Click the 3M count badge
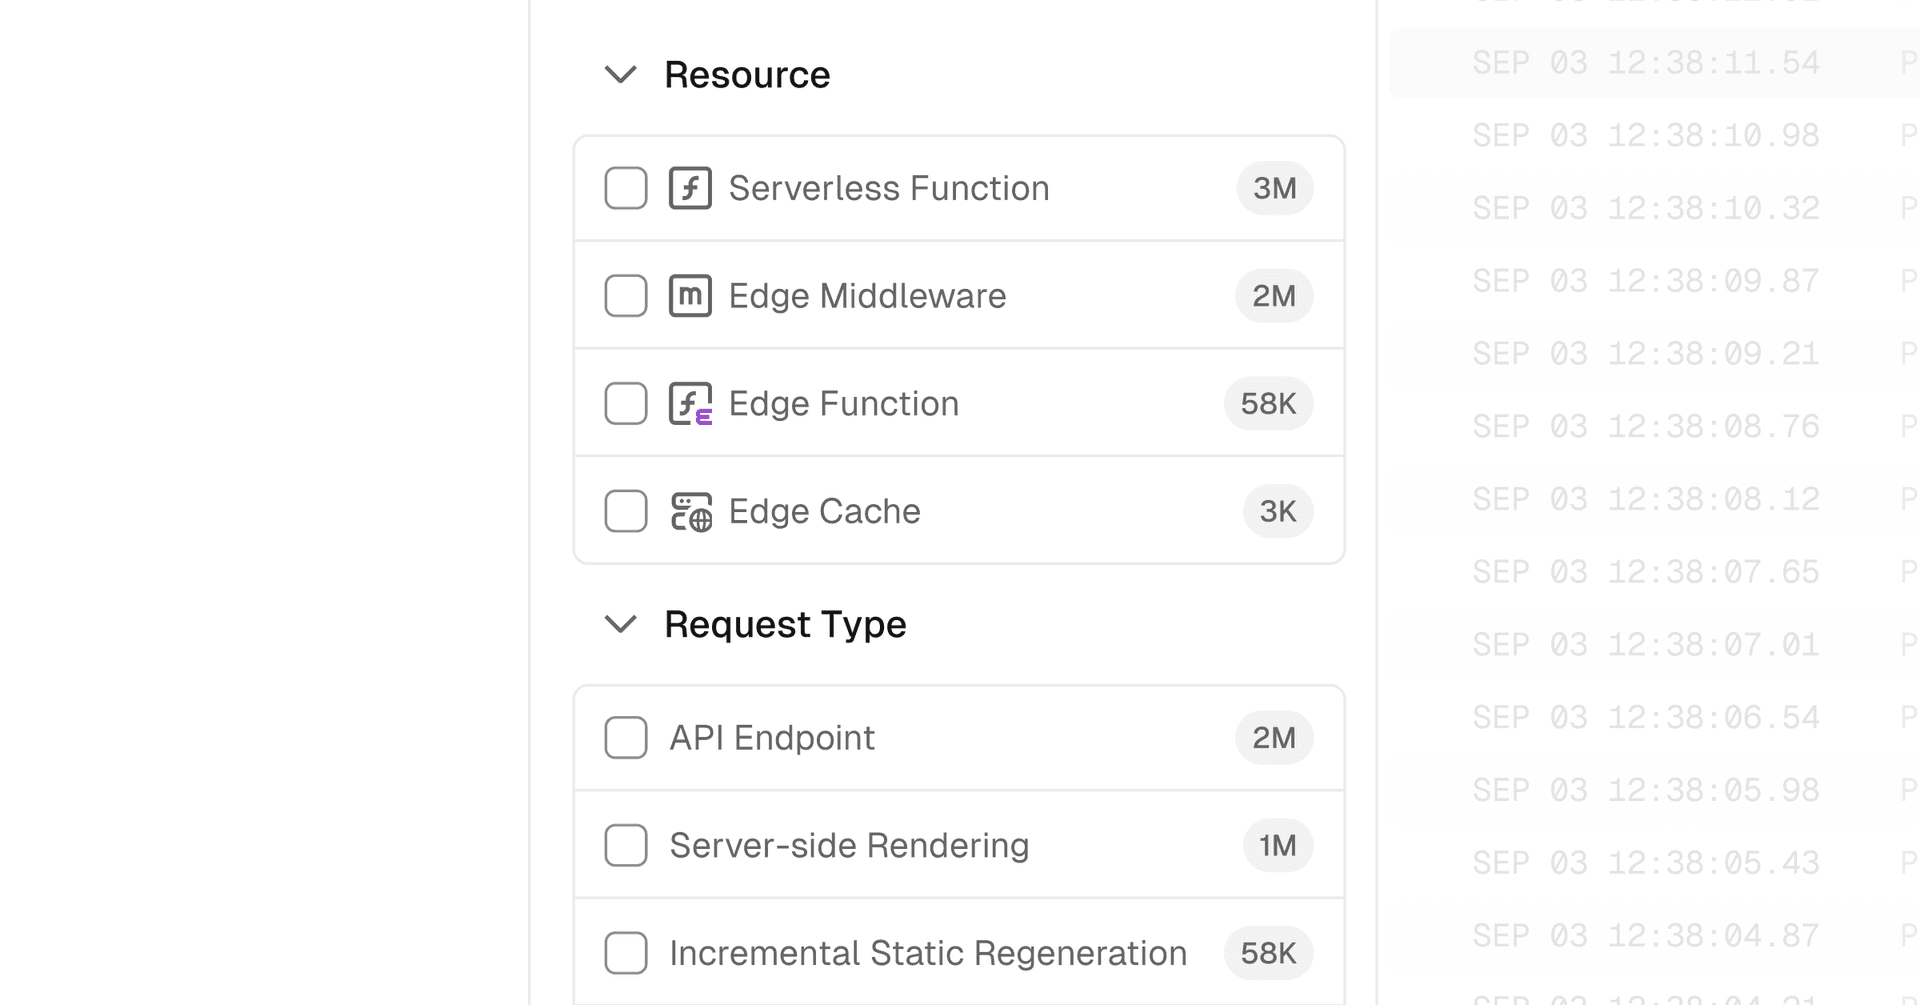1920x1005 pixels. 1274,188
